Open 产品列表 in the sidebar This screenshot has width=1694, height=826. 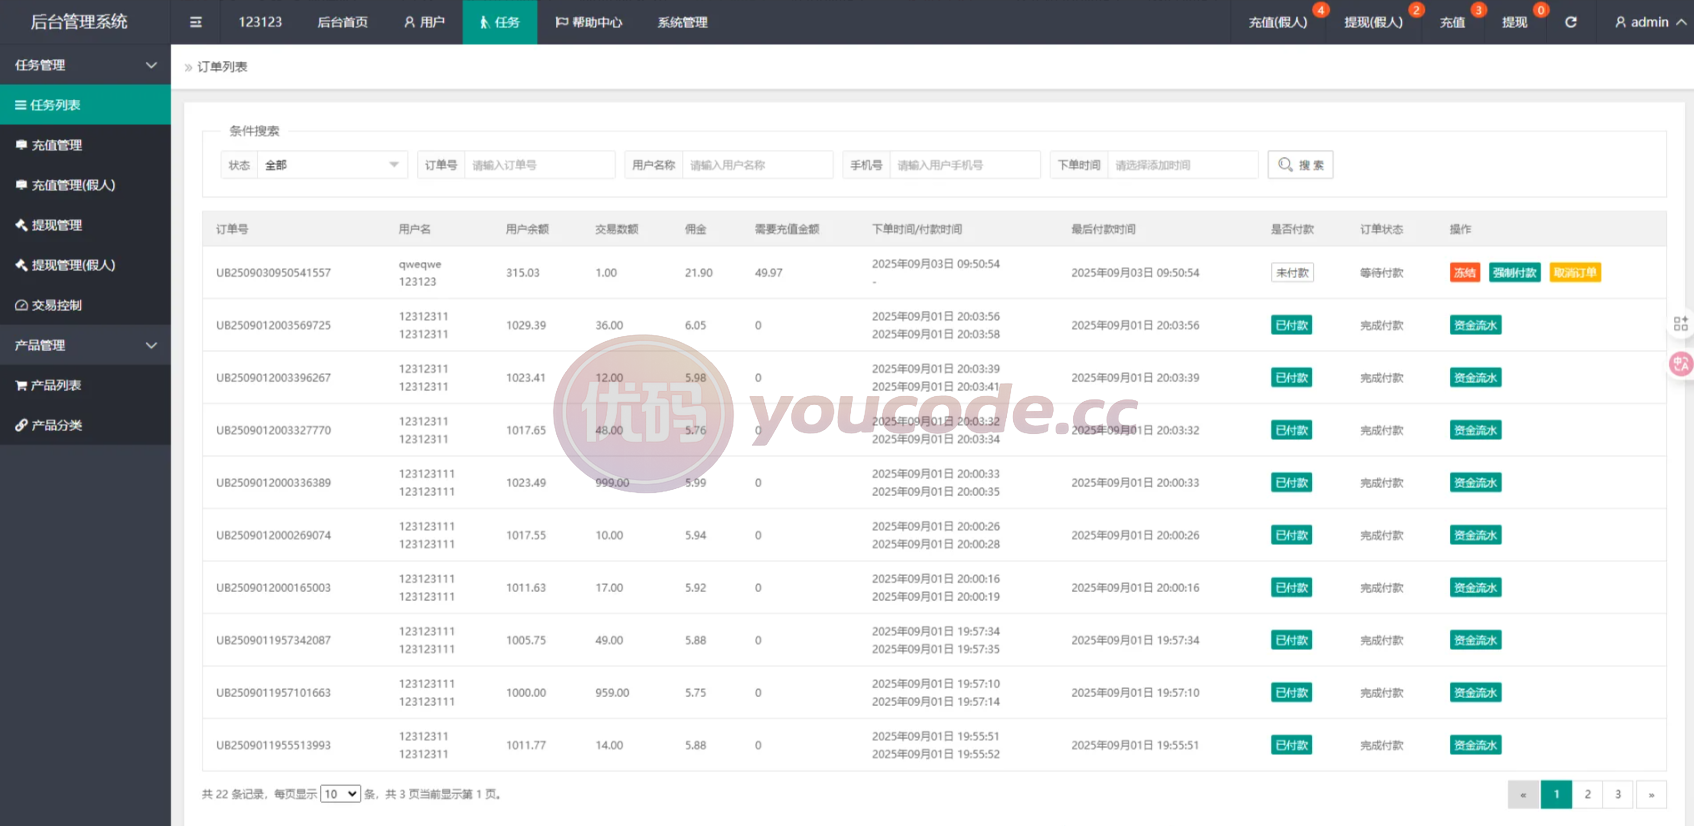pos(85,385)
